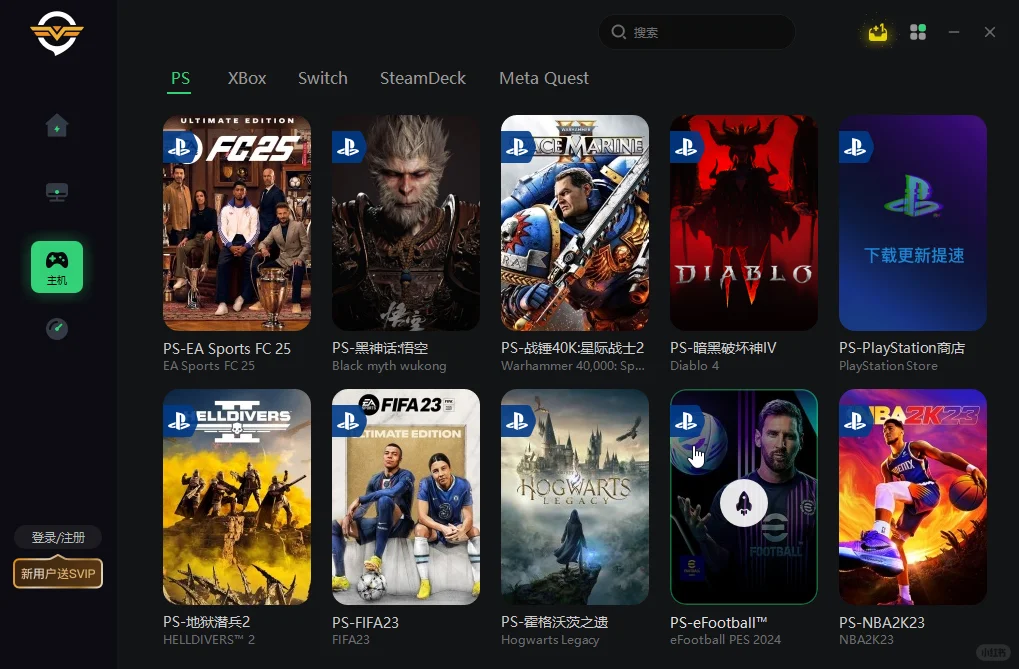Click the rocket boost icon on eFootball
The height and width of the screenshot is (669, 1019).
pos(744,503)
